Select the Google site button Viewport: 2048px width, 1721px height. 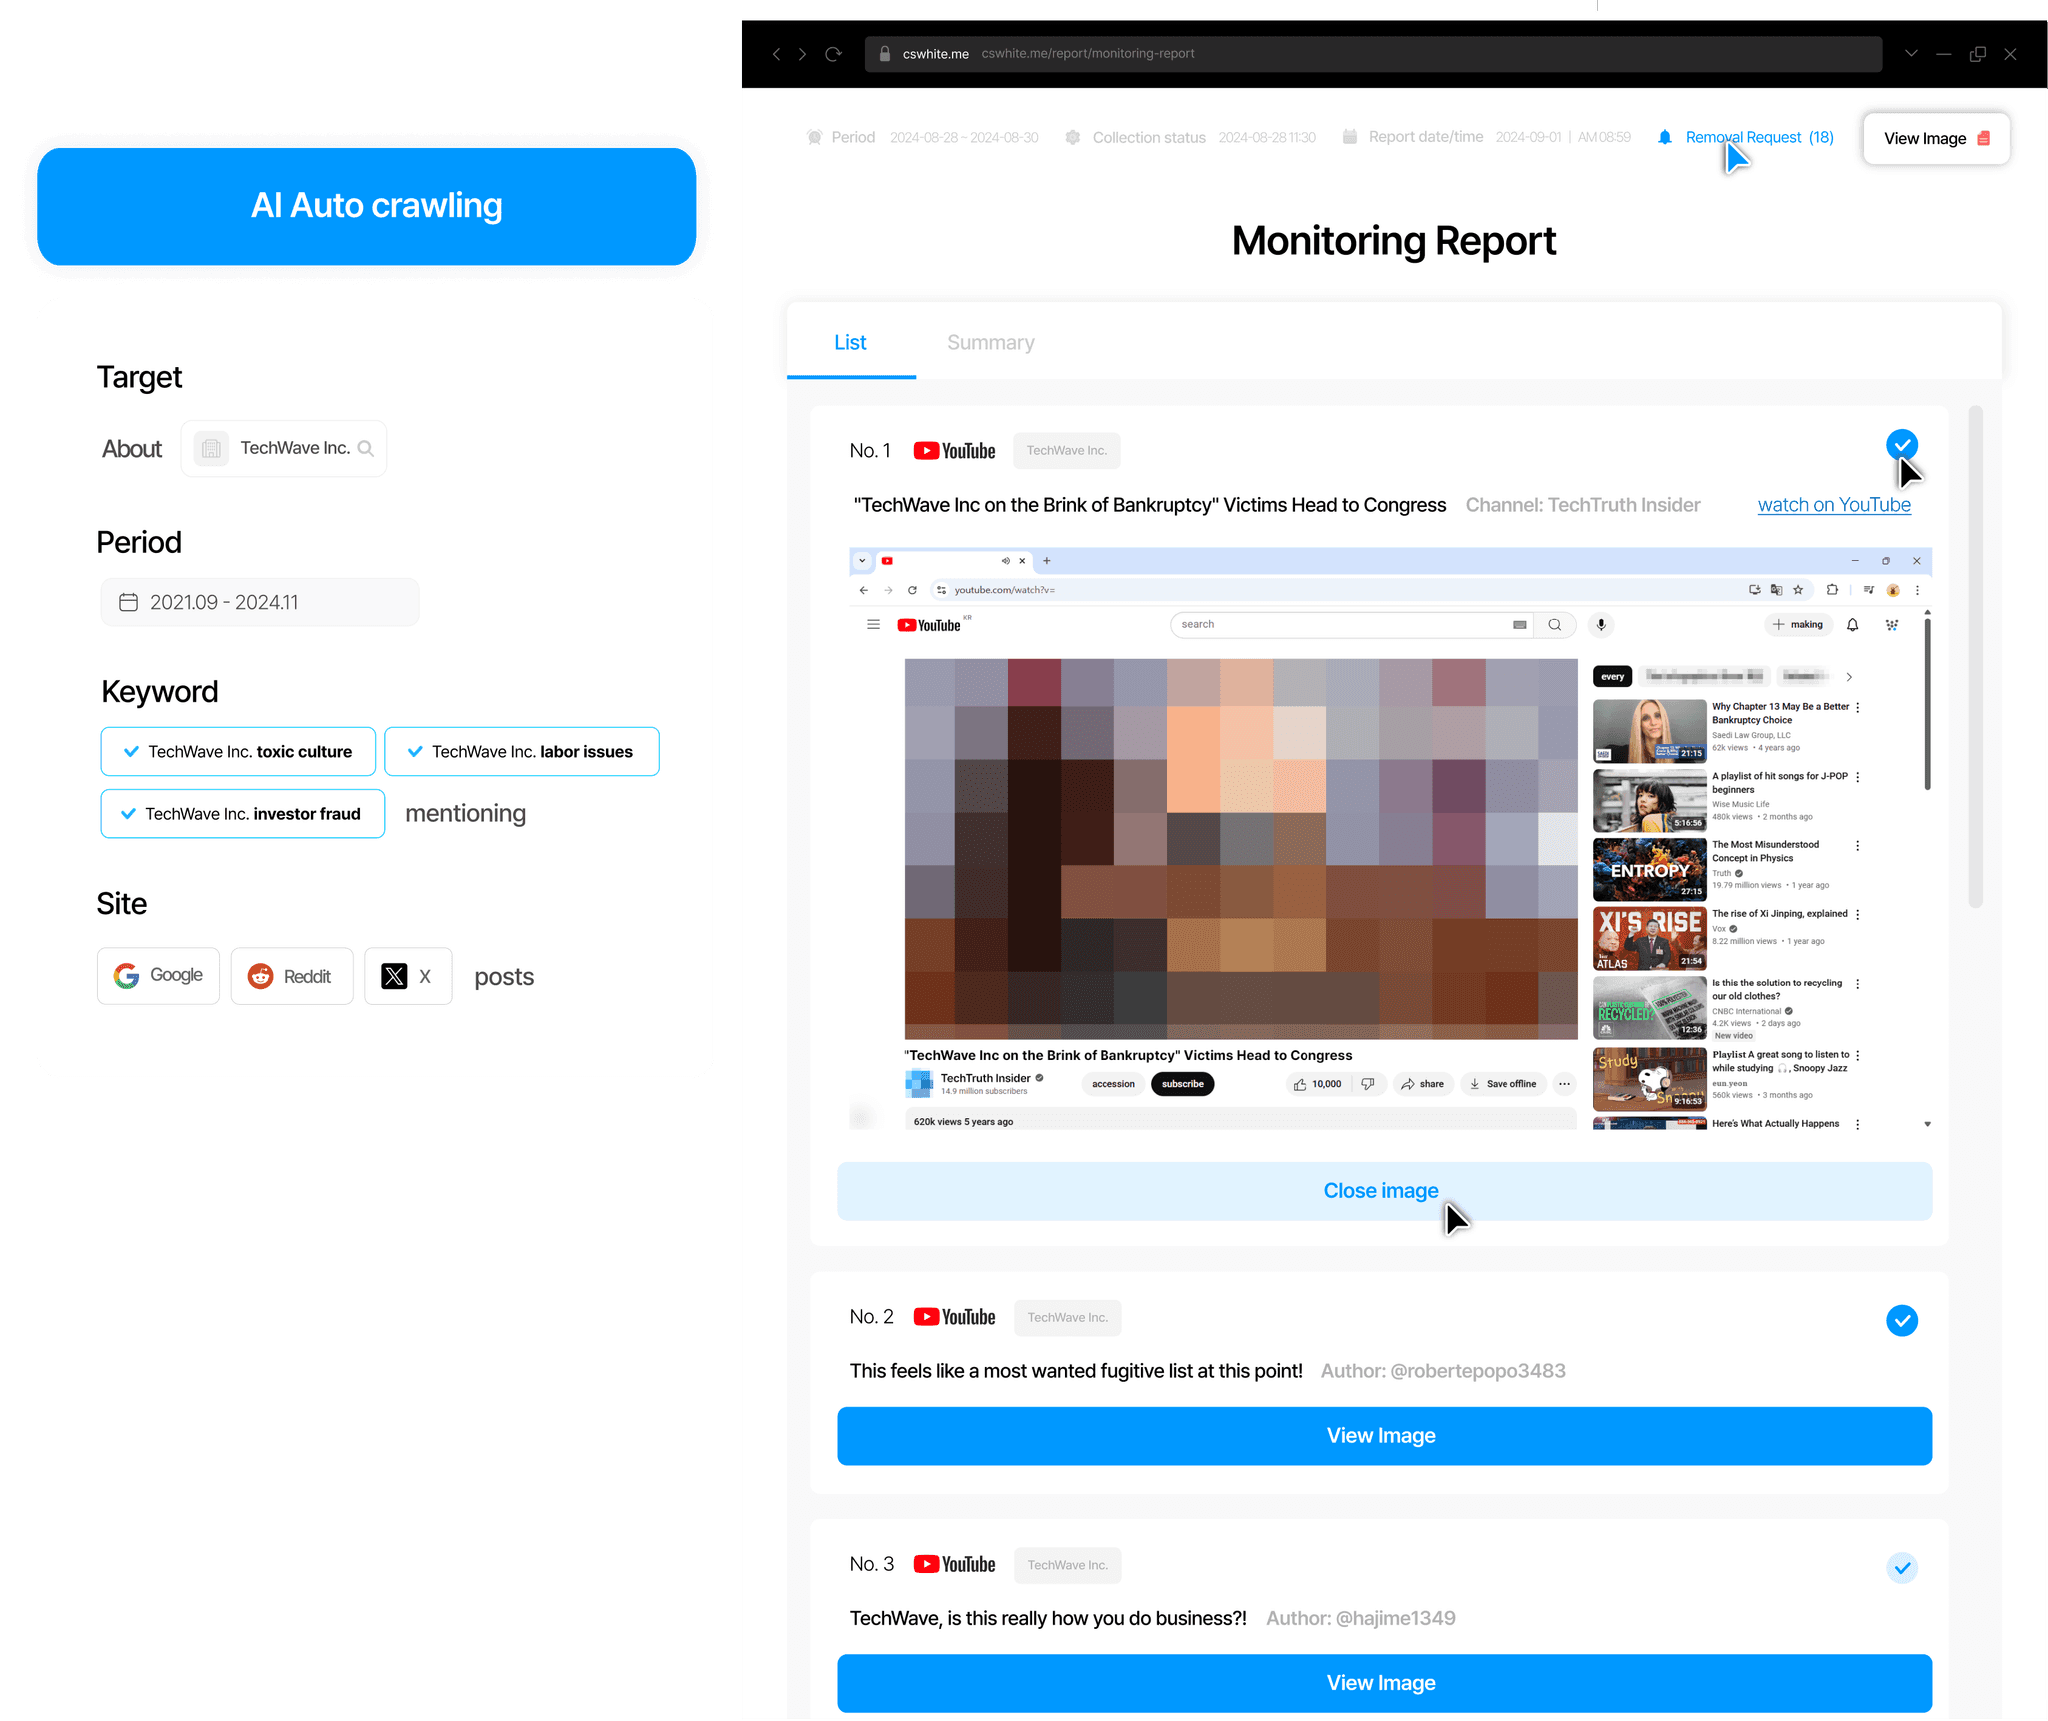click(x=158, y=976)
